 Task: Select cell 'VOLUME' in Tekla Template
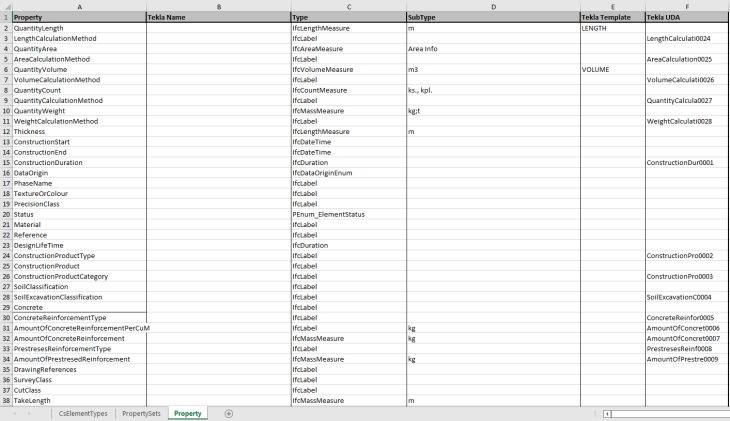tap(613, 69)
